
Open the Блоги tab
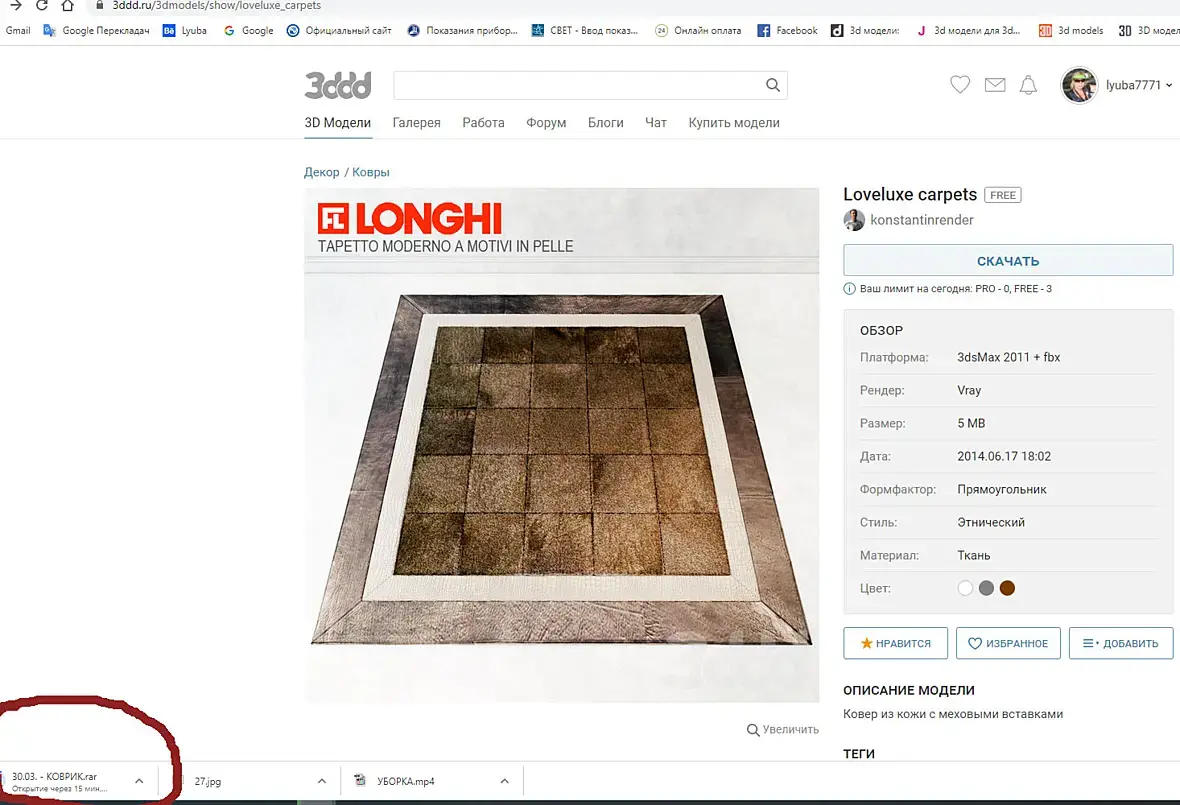[606, 123]
